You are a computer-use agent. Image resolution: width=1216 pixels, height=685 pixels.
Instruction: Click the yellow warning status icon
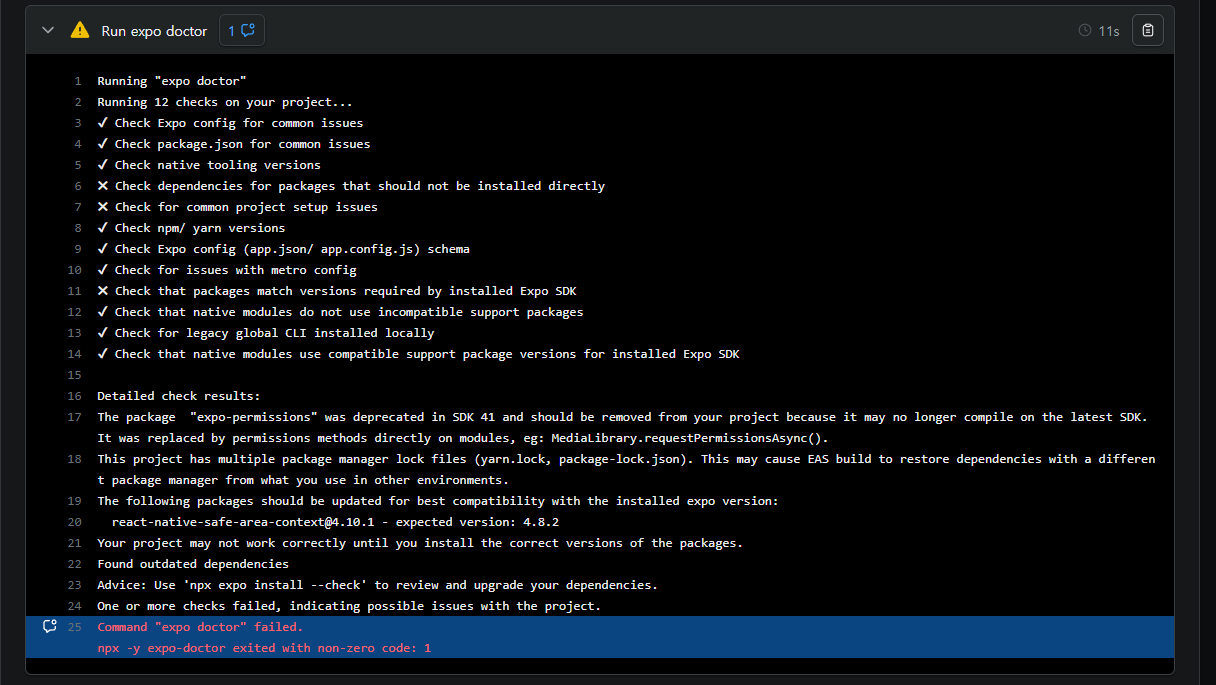click(x=80, y=30)
